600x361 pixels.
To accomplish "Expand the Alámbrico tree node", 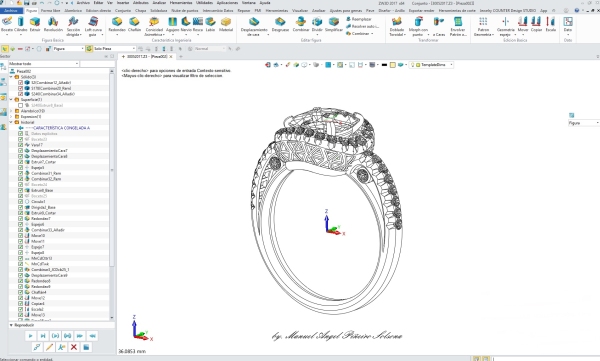I will click(11, 111).
